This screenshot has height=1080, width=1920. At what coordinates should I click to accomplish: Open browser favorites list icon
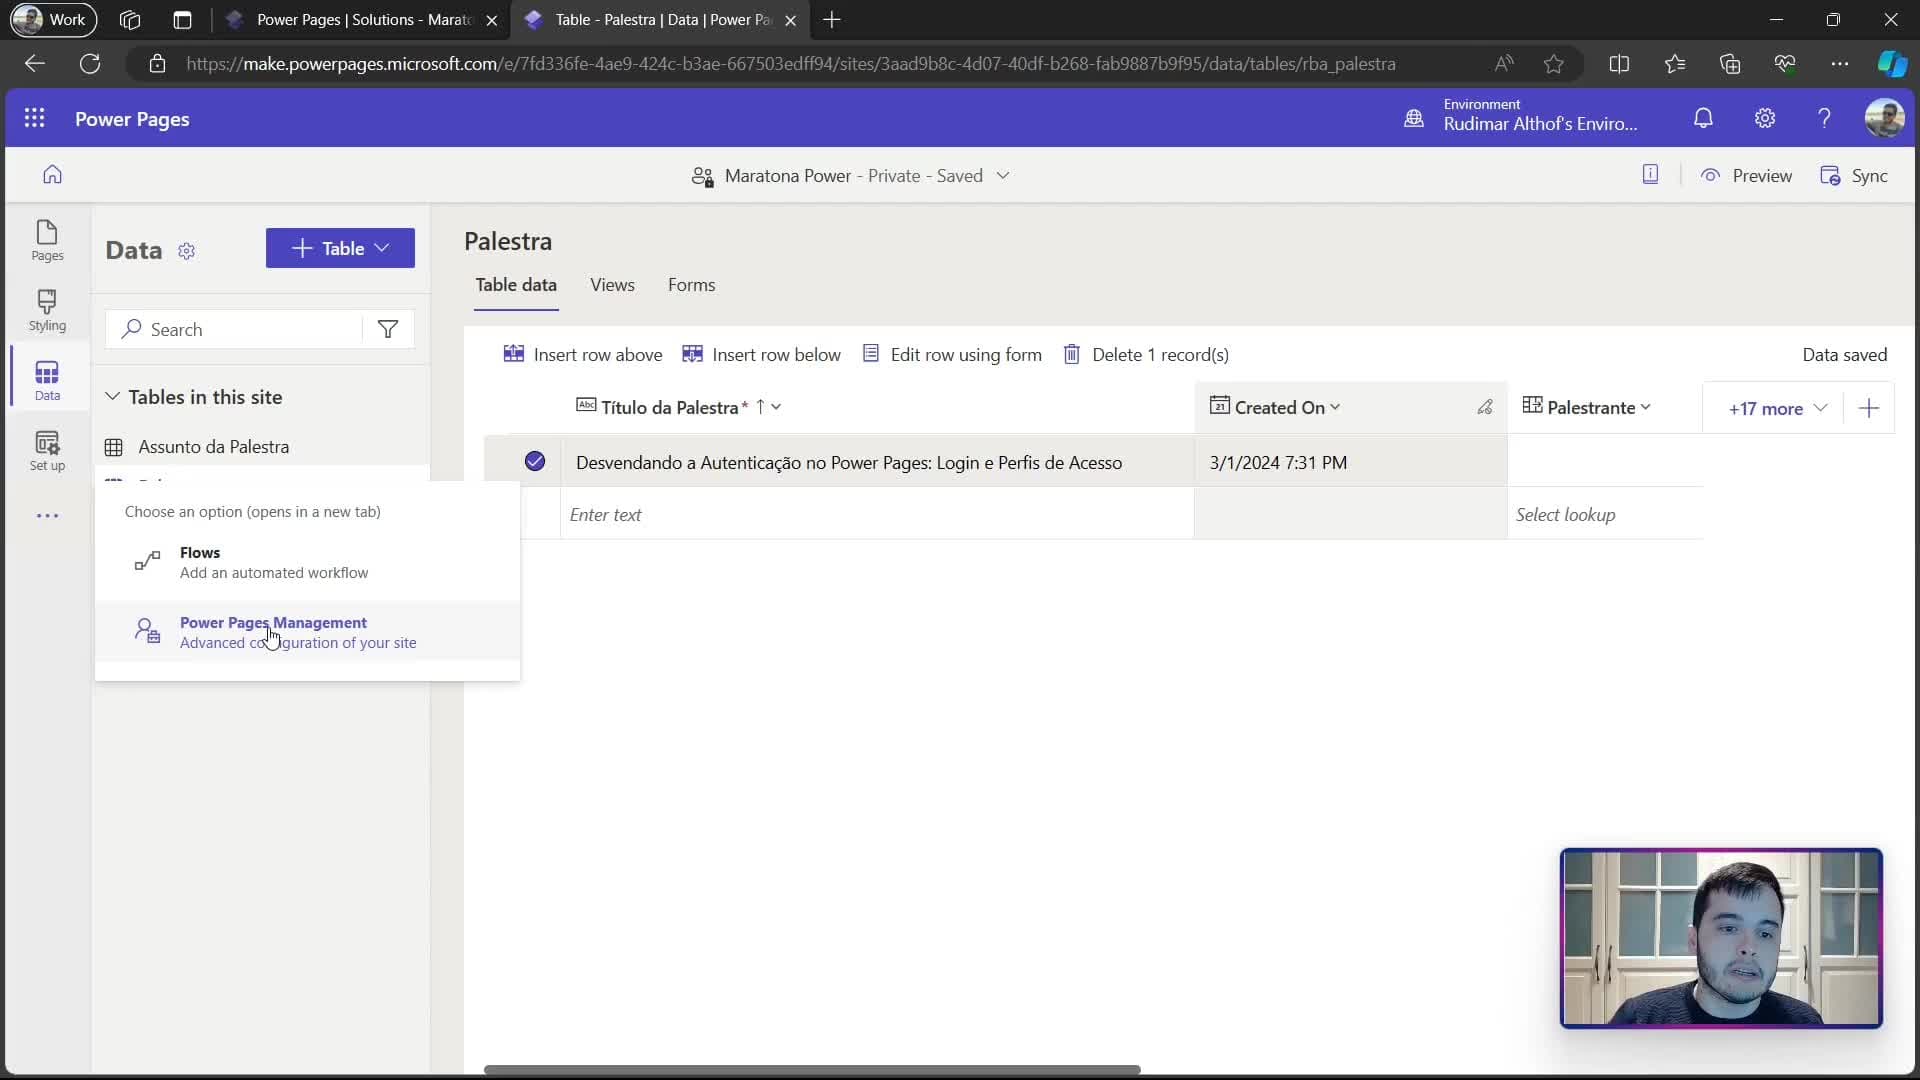1675,64
